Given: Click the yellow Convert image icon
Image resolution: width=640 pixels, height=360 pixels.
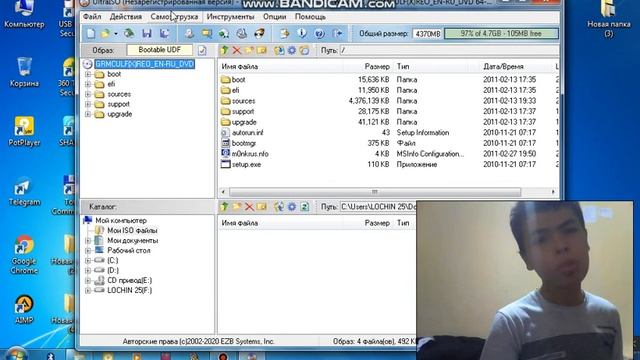Looking at the screenshot, I should [207, 33].
